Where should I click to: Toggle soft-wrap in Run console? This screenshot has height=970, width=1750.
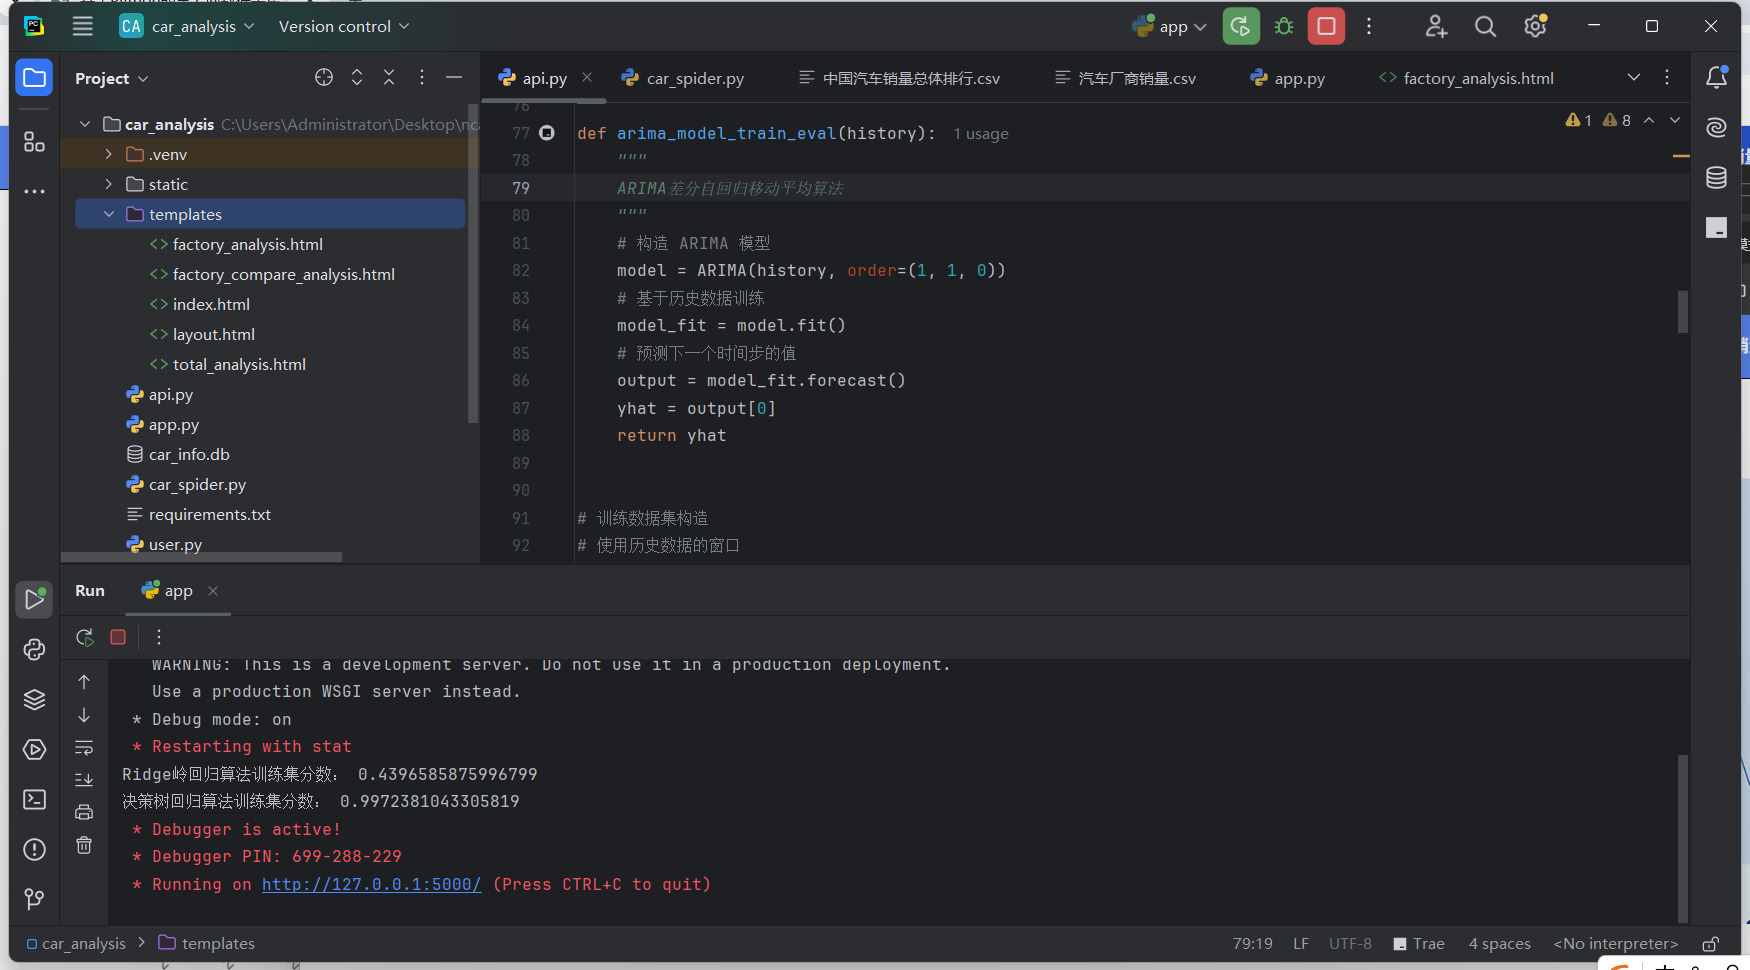click(x=84, y=748)
